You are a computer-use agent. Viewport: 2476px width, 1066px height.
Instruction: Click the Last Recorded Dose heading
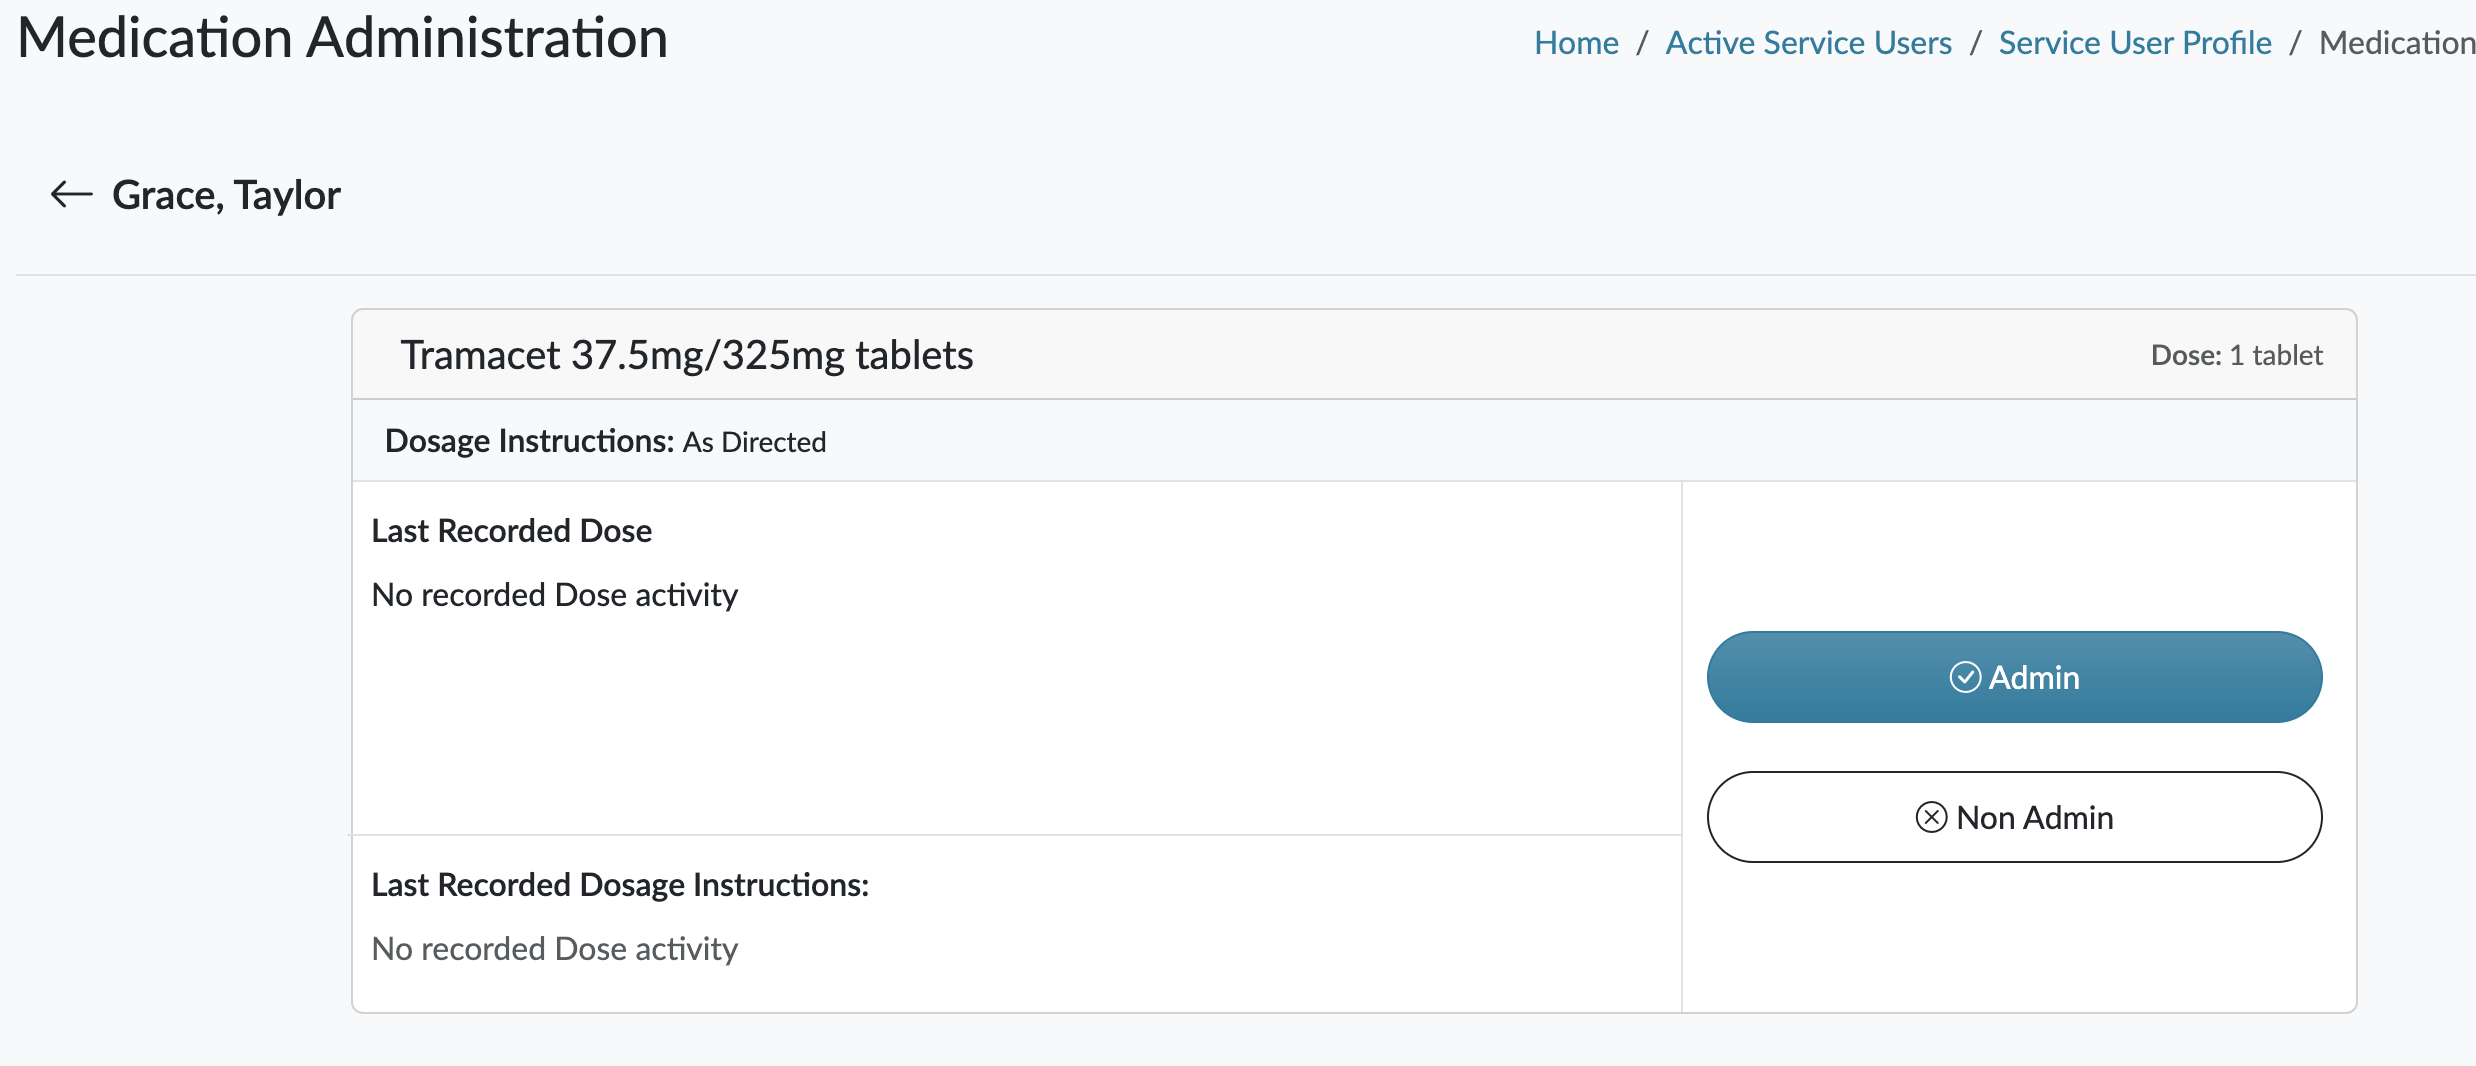[511, 531]
